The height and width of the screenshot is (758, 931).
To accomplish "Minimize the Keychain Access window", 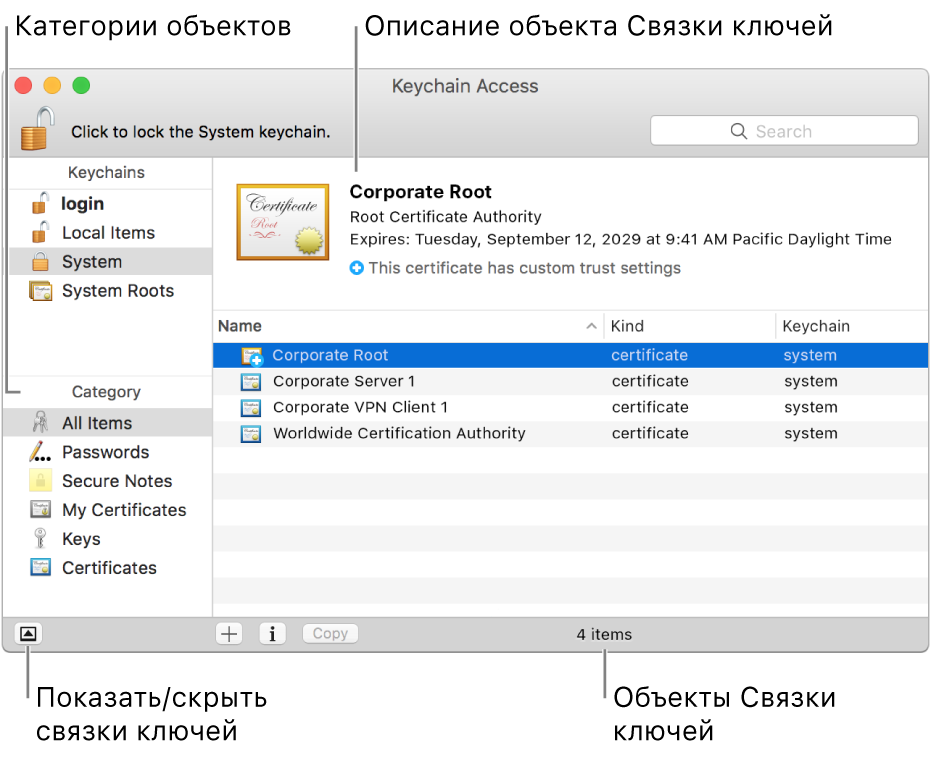I will (x=52, y=86).
